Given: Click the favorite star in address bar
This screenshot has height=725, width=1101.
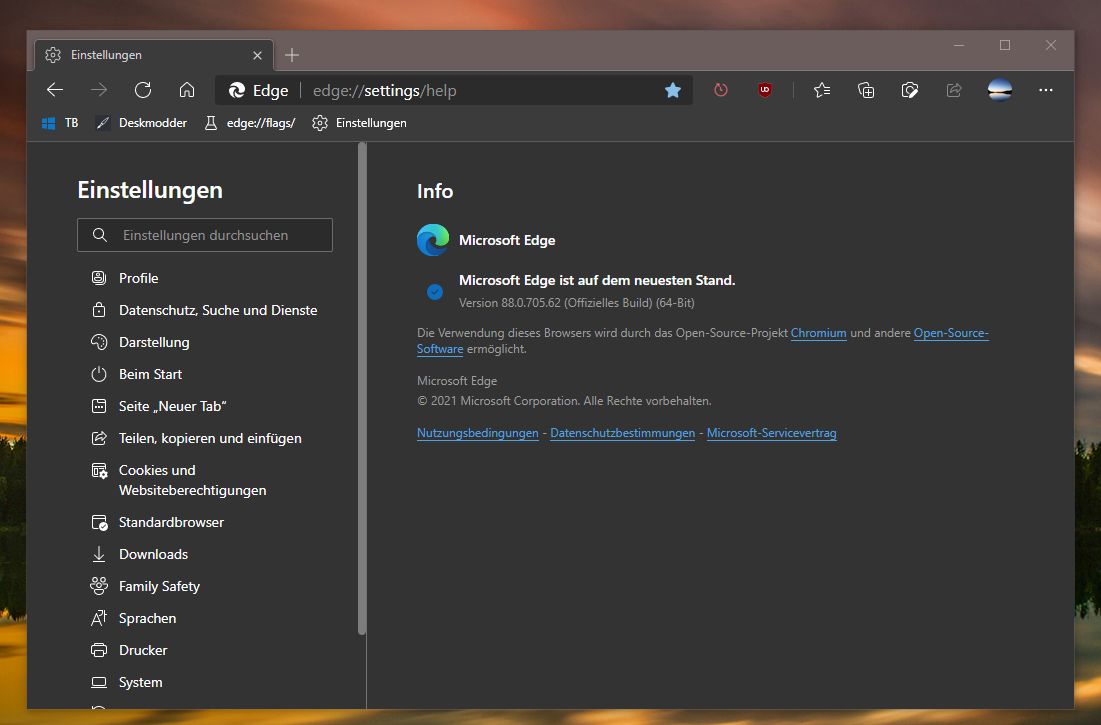Looking at the screenshot, I should 673,90.
